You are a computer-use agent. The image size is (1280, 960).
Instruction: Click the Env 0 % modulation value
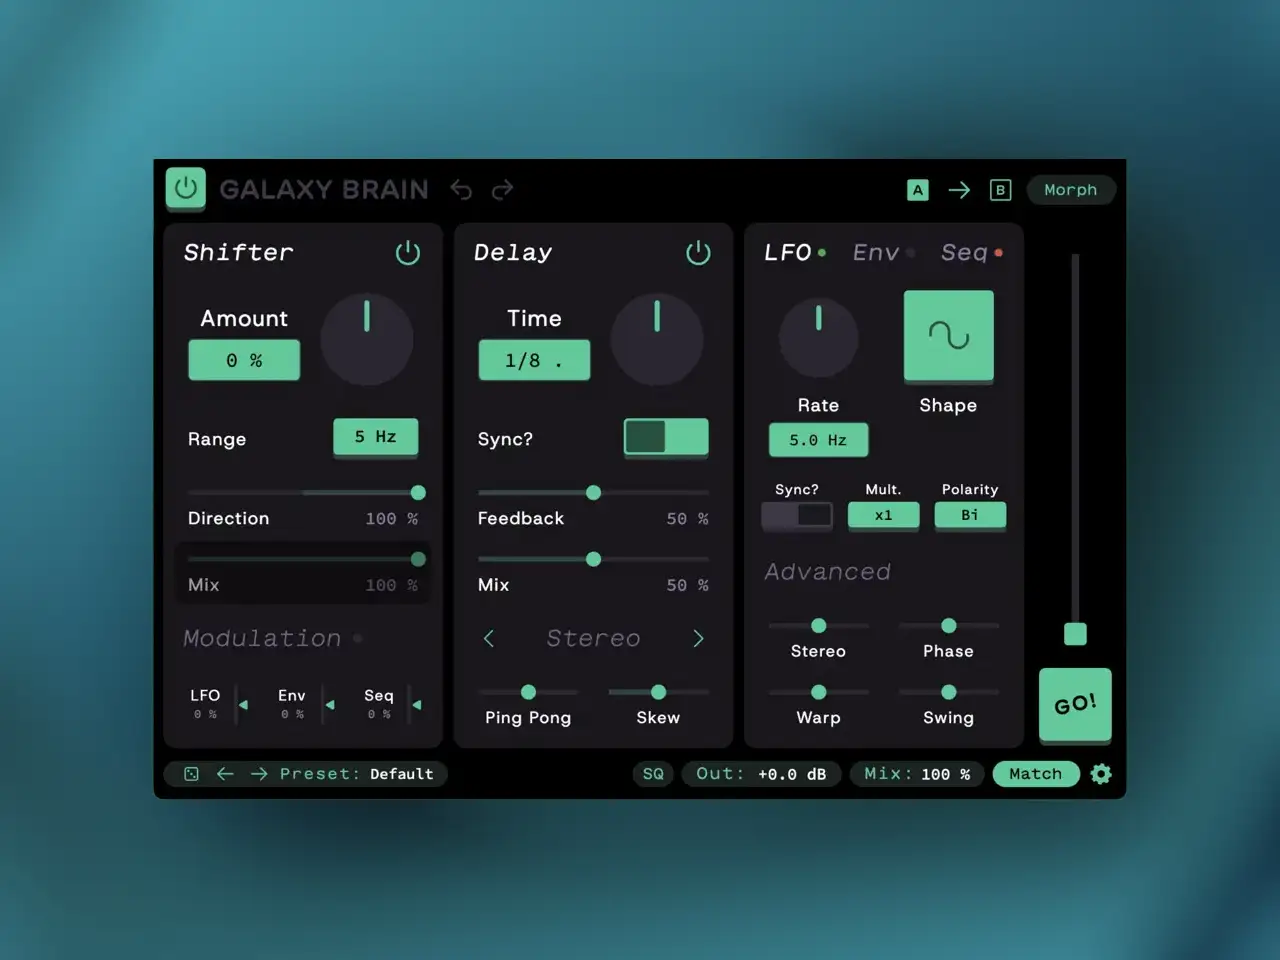[292, 714]
